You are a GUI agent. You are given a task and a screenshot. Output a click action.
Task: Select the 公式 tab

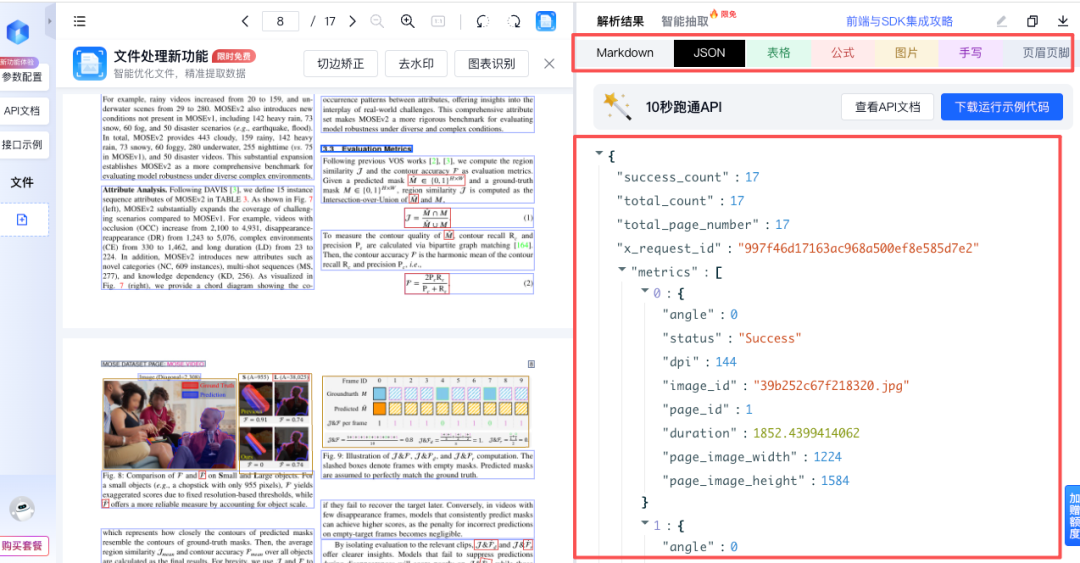842,53
